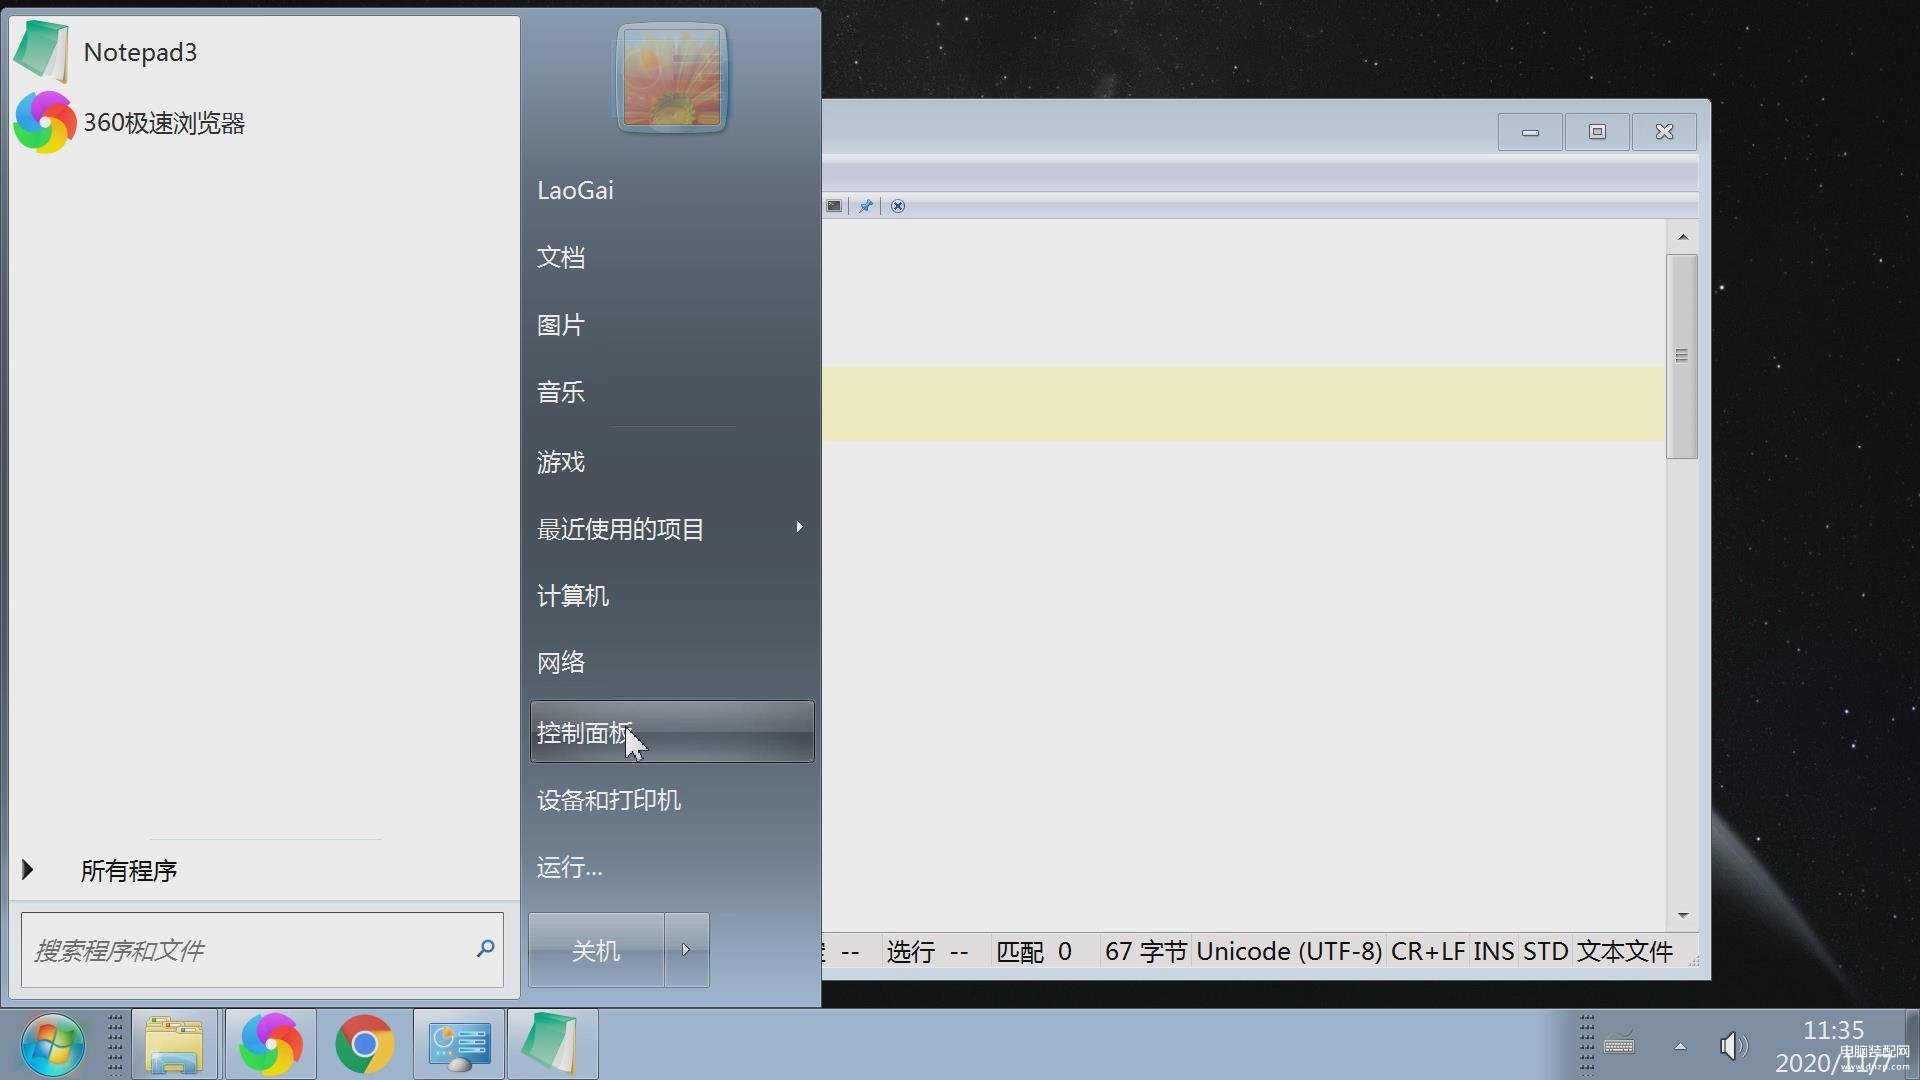Click the volume speaker tray icon
1920x1080 pixels.
tap(1732, 1046)
